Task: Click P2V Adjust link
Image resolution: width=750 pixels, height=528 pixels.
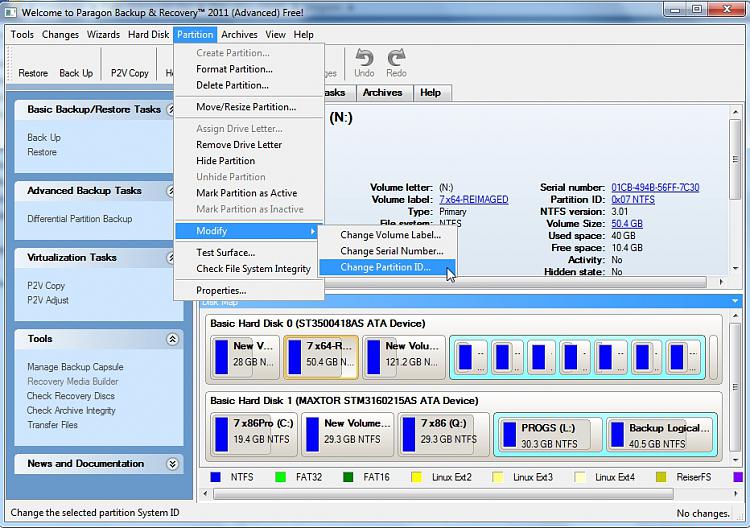Action: click(48, 300)
